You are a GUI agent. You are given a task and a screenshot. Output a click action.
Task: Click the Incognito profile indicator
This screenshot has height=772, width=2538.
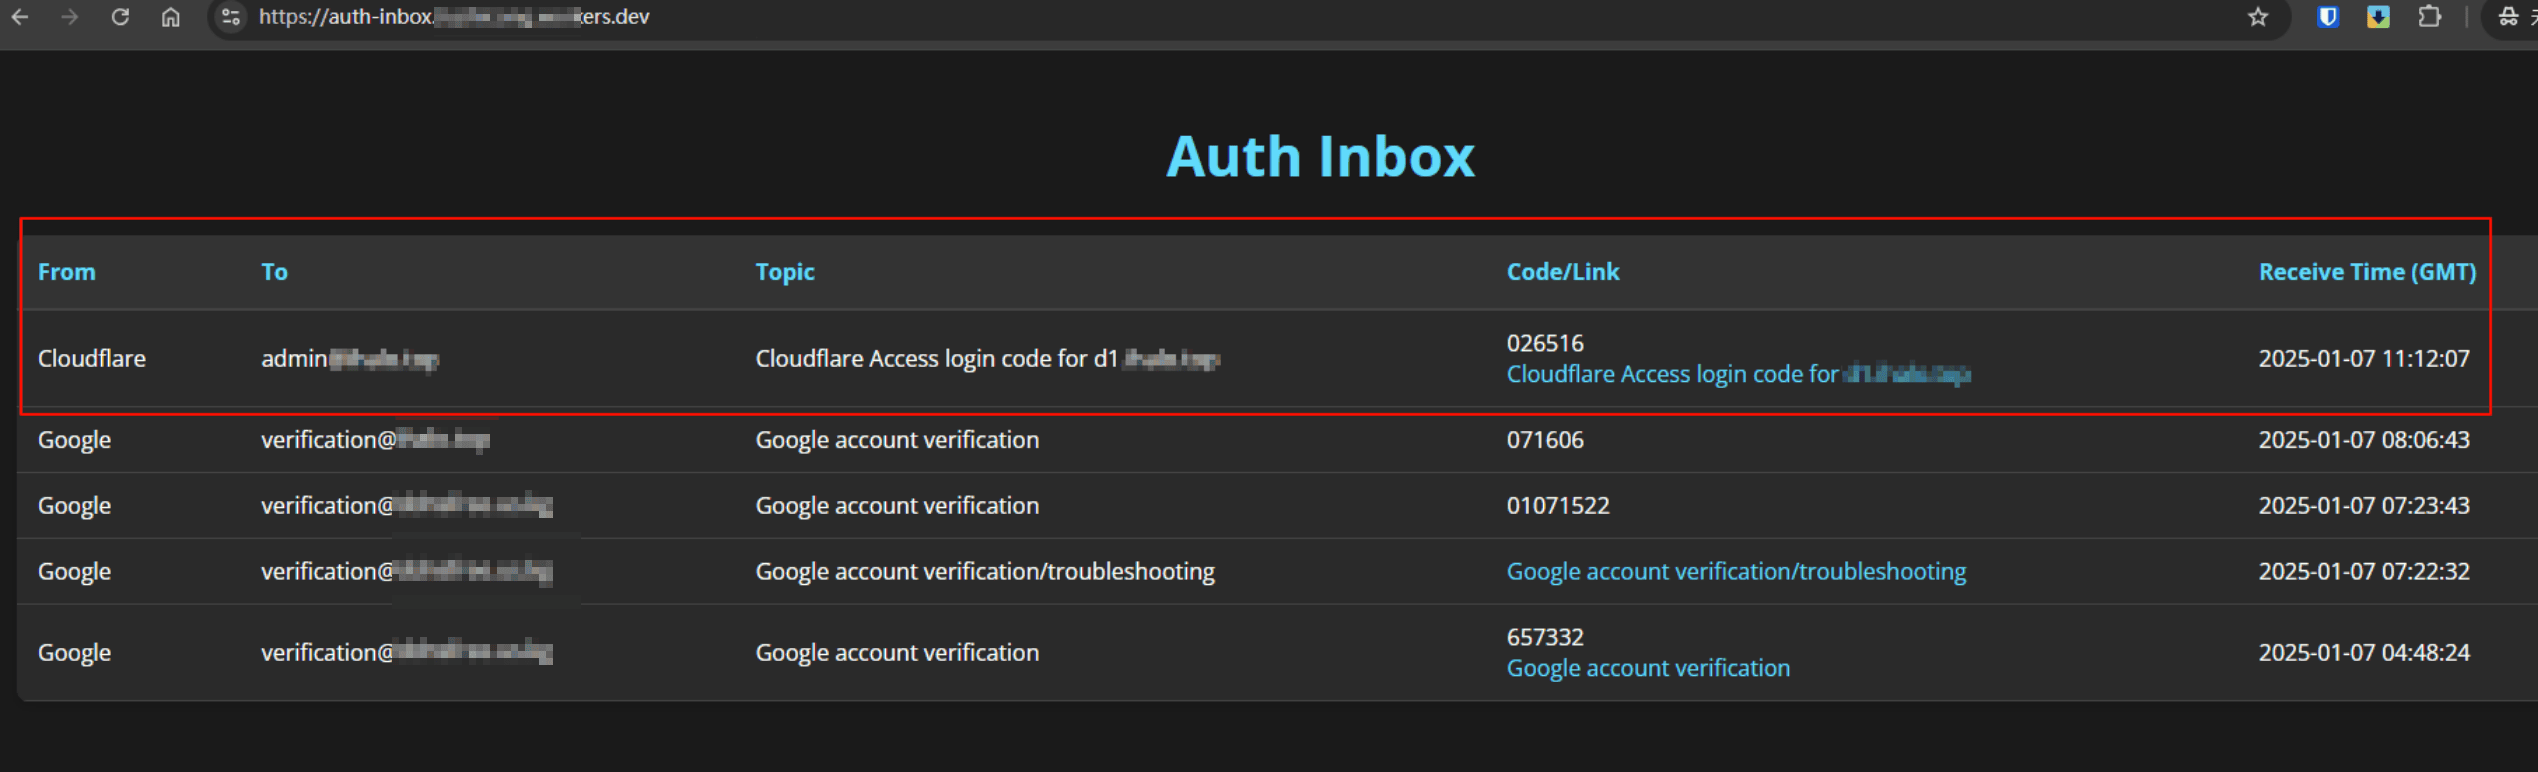(x=2508, y=17)
